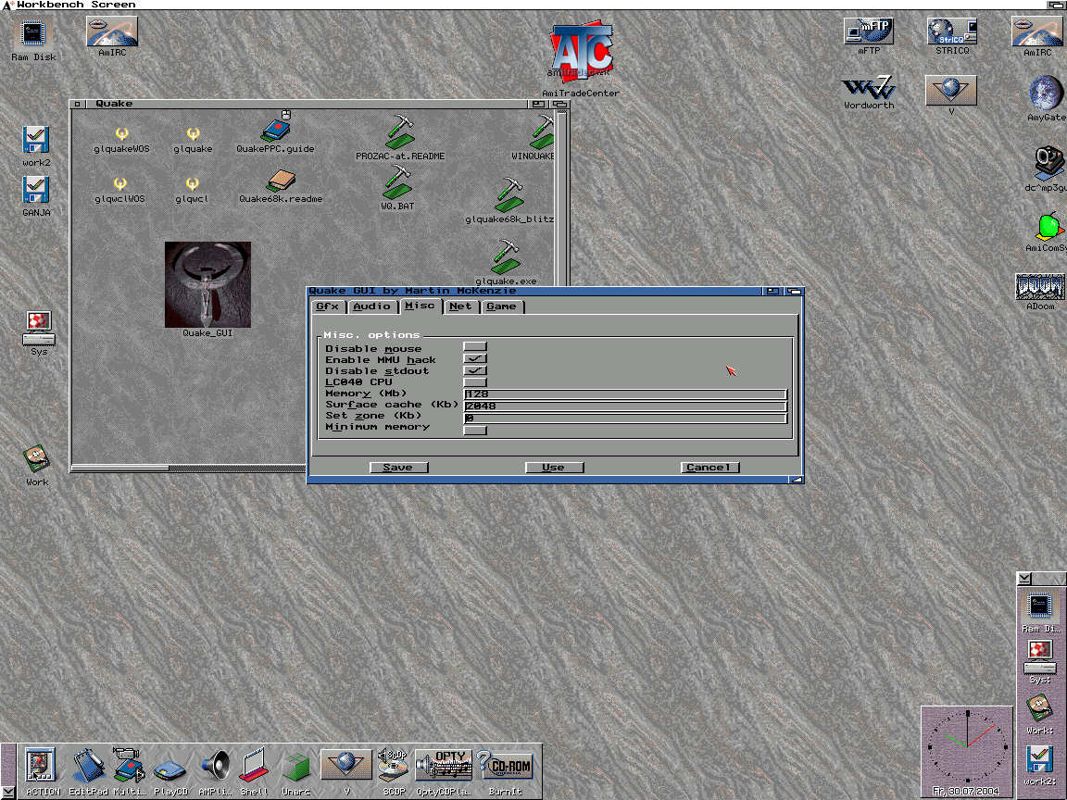Collapse the dock using its bottom-left arrow
This screenshot has width=1067, height=800.
tap(7, 793)
